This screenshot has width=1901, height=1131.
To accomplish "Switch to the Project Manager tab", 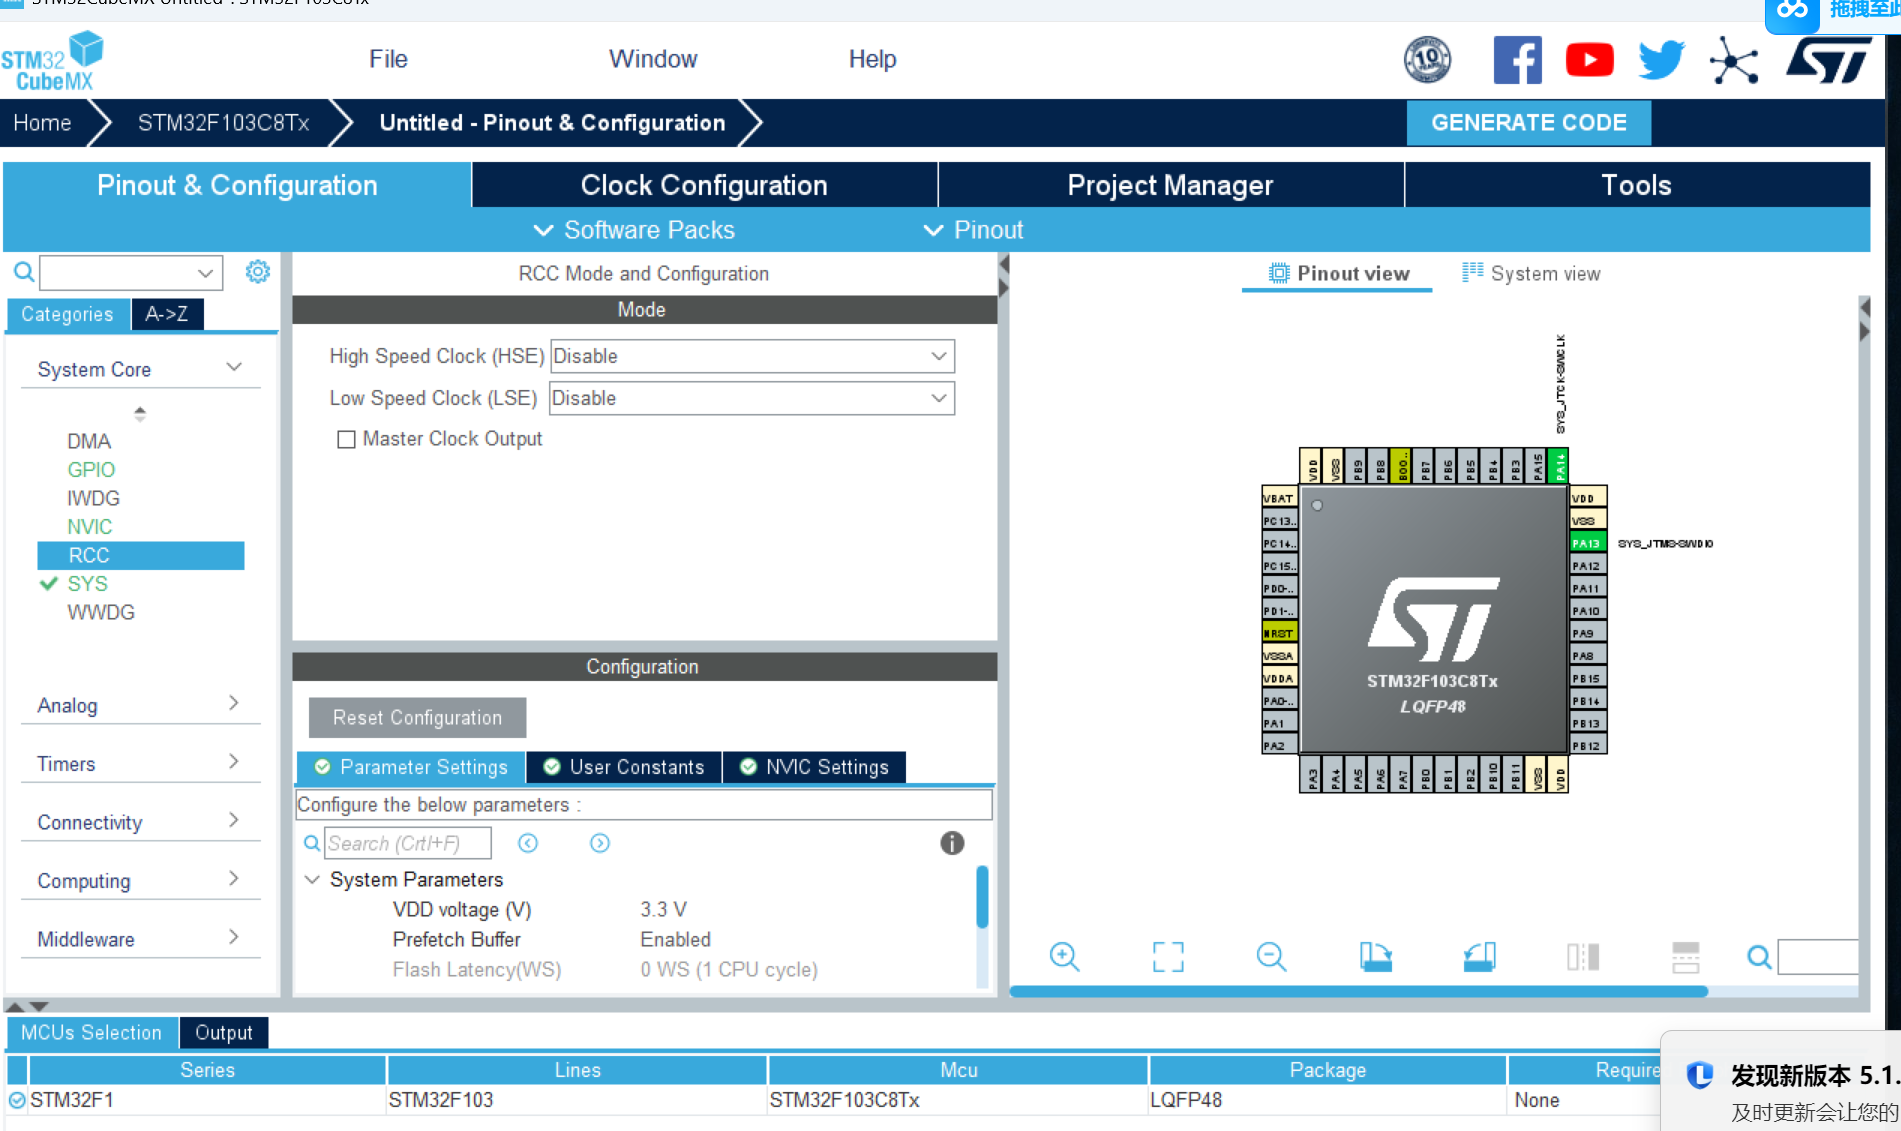I will (1170, 185).
